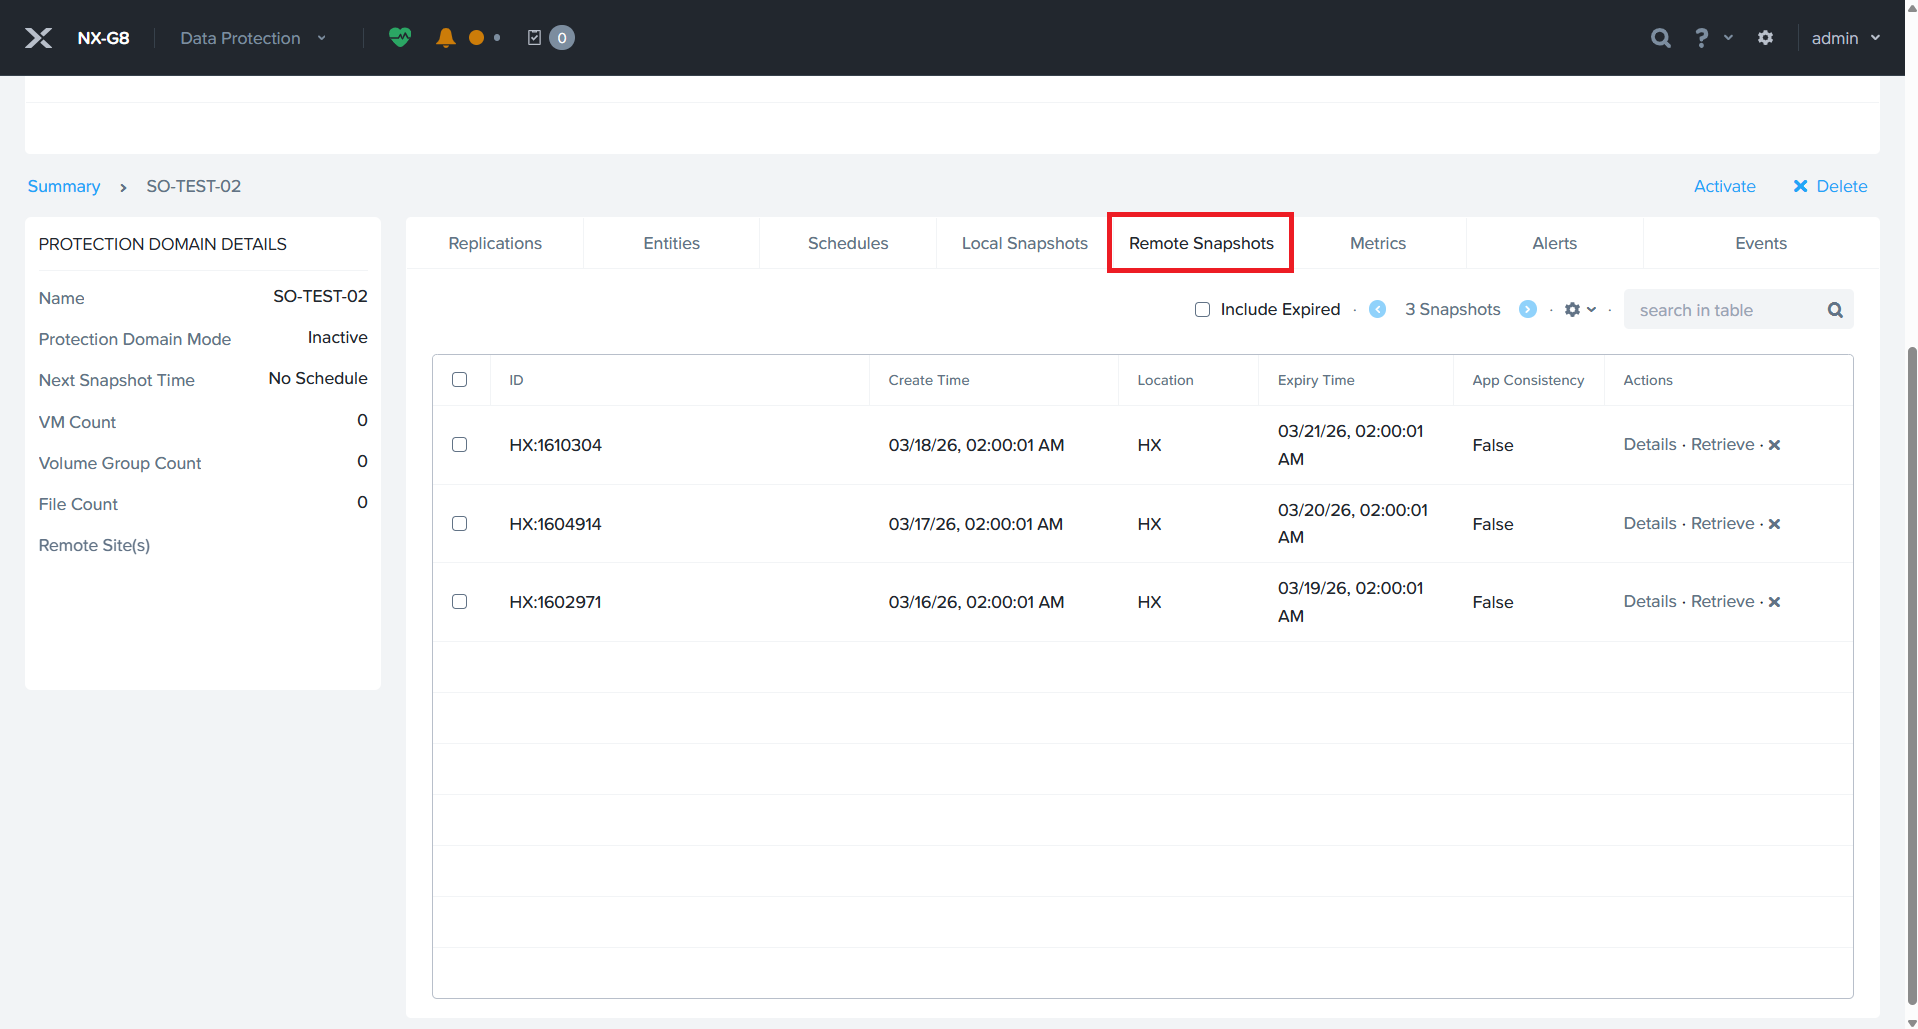Enable the Include Expired checkbox

point(1202,310)
